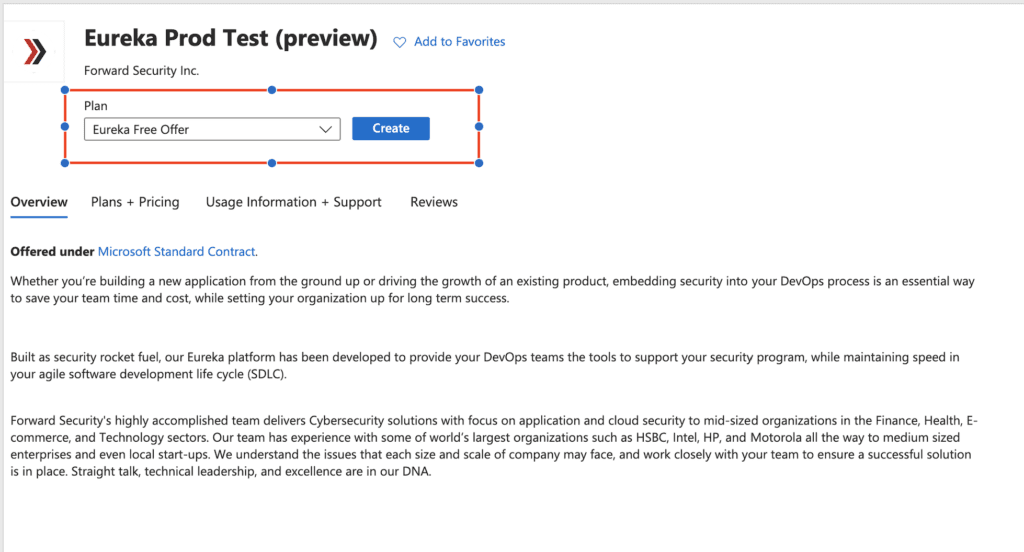Viewport: 1024px width, 552px height.
Task: Click the Add to Favorites link
Action: tap(459, 42)
